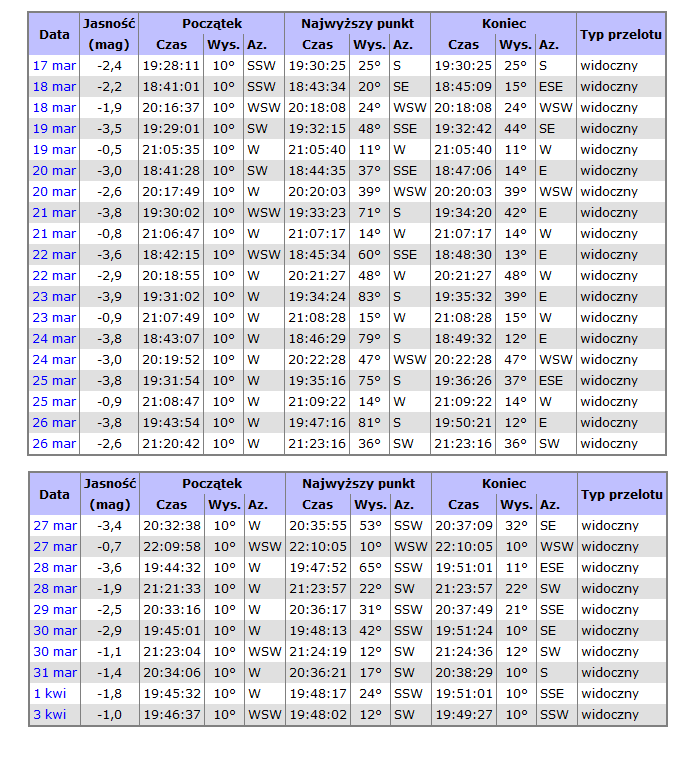Viewport: 694px width, 772px height.
Task: Select the peak time 18:46:29
Action: click(x=317, y=339)
